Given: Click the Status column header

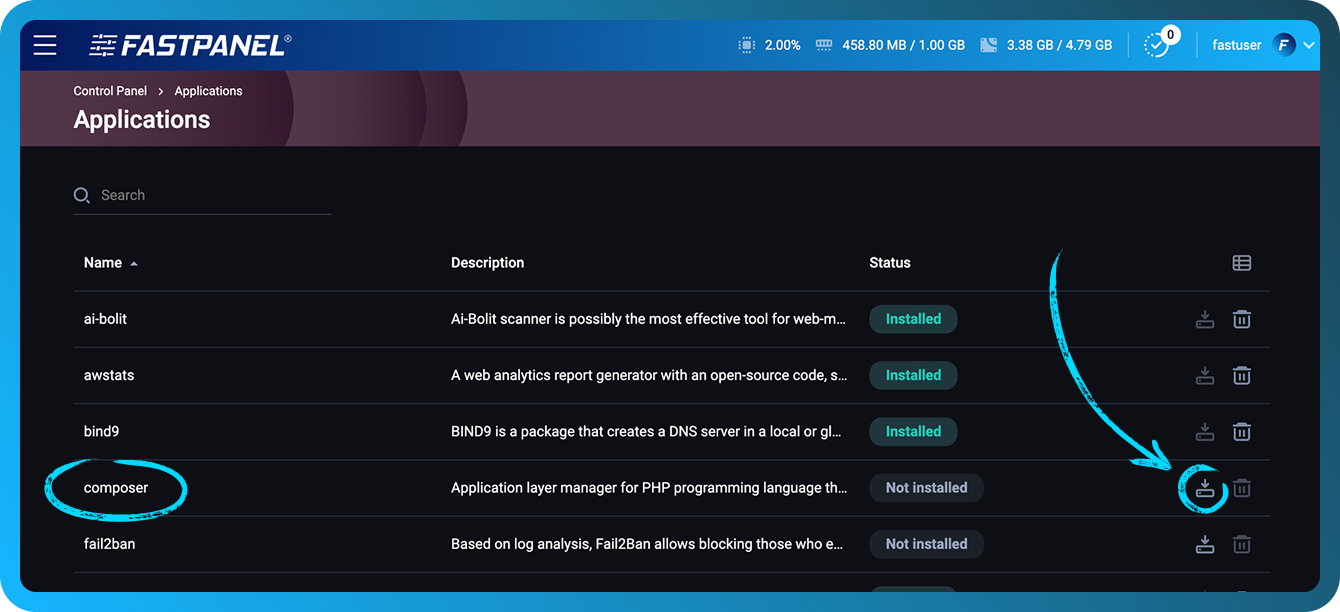Looking at the screenshot, I should click(x=889, y=262).
